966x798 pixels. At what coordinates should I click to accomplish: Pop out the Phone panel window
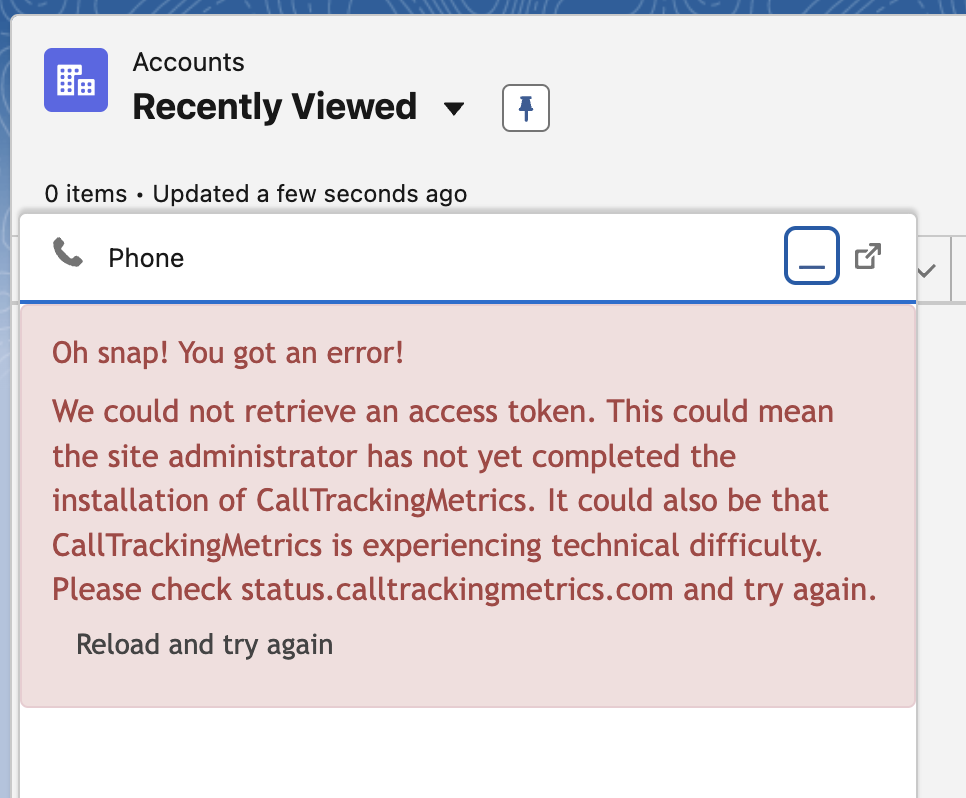(868, 256)
